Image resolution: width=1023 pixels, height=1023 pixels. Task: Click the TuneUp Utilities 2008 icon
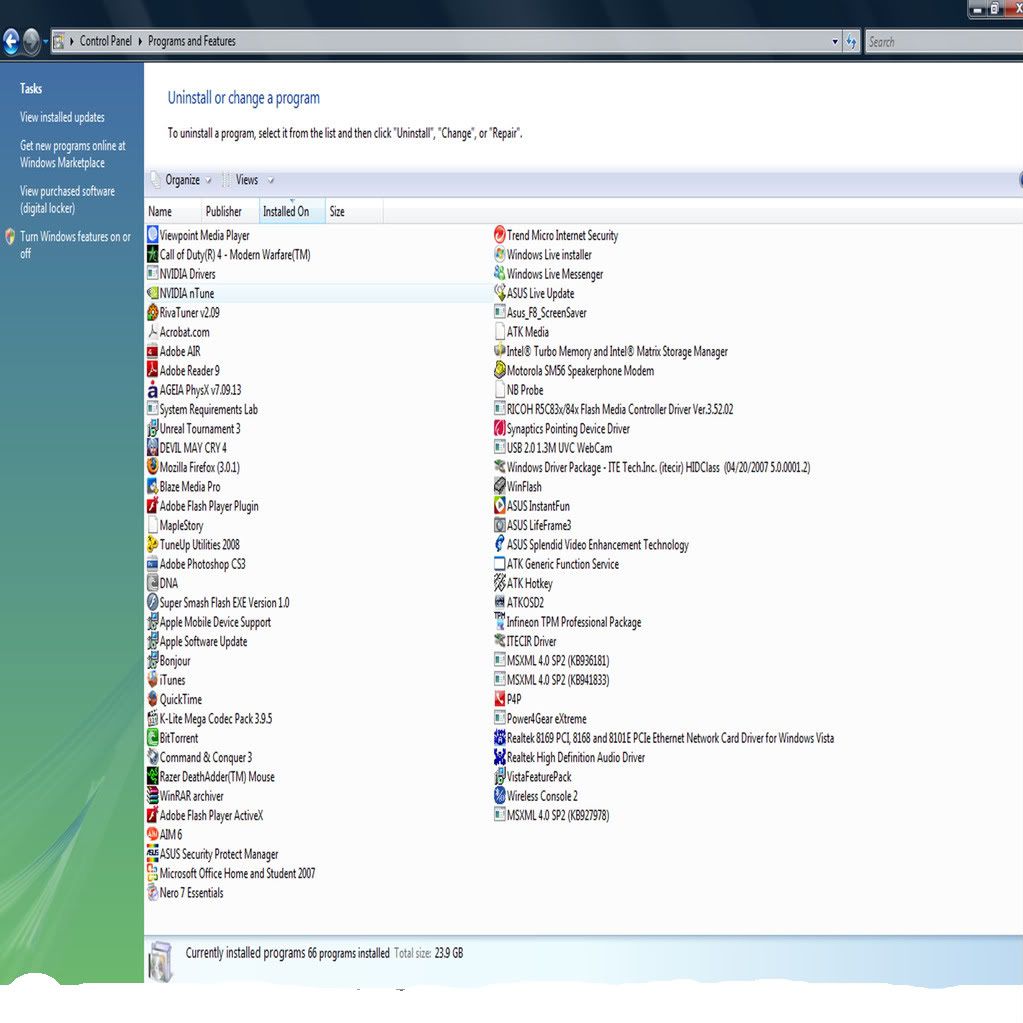[x=153, y=545]
